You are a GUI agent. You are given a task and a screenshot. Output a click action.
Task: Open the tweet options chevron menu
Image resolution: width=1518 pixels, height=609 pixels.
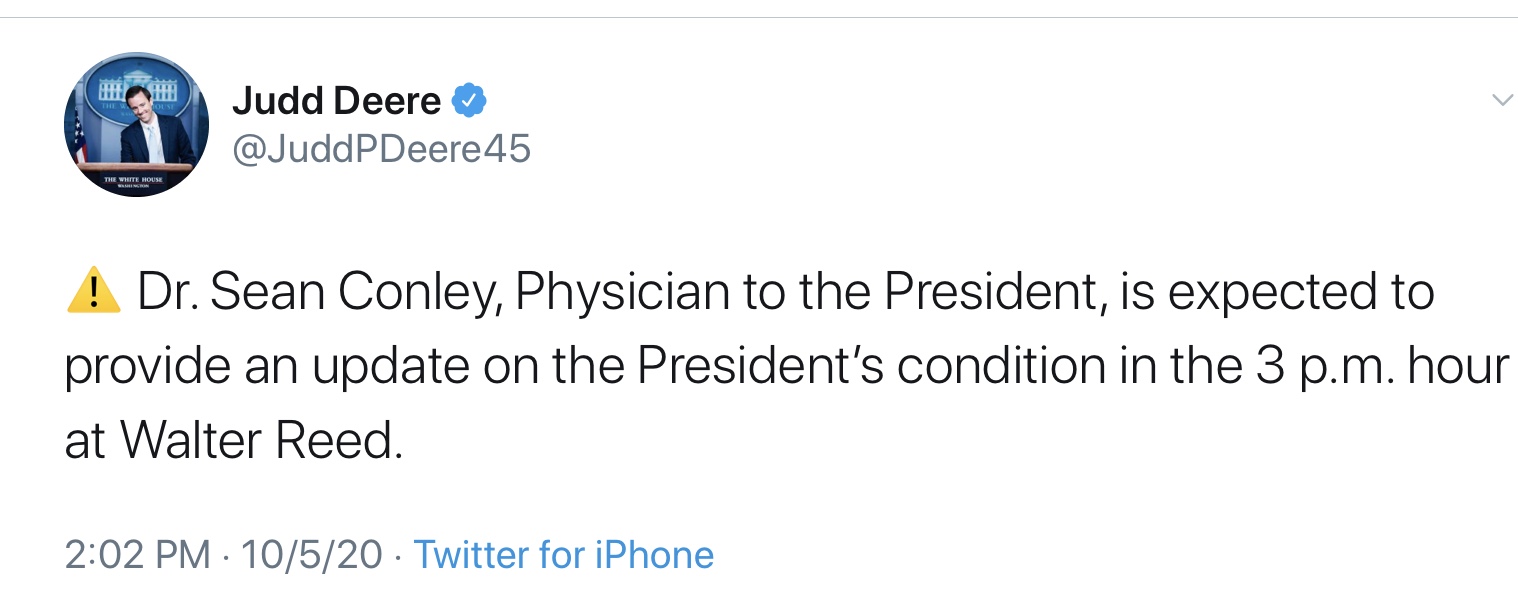tap(1502, 99)
